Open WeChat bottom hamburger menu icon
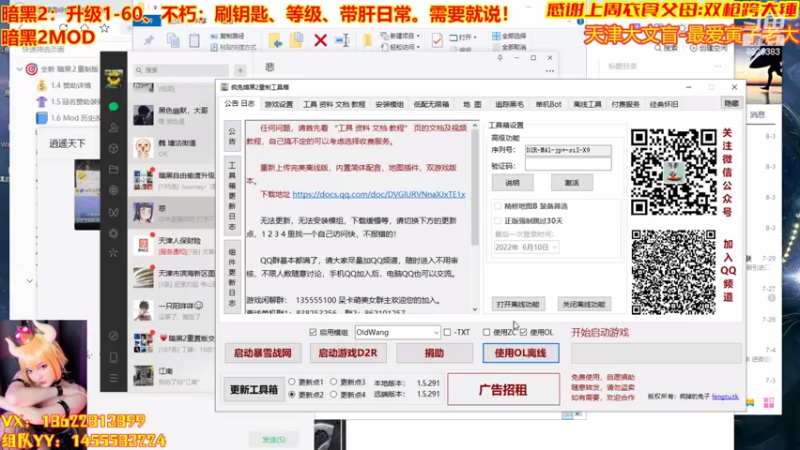The height and width of the screenshot is (450, 800). [114, 378]
